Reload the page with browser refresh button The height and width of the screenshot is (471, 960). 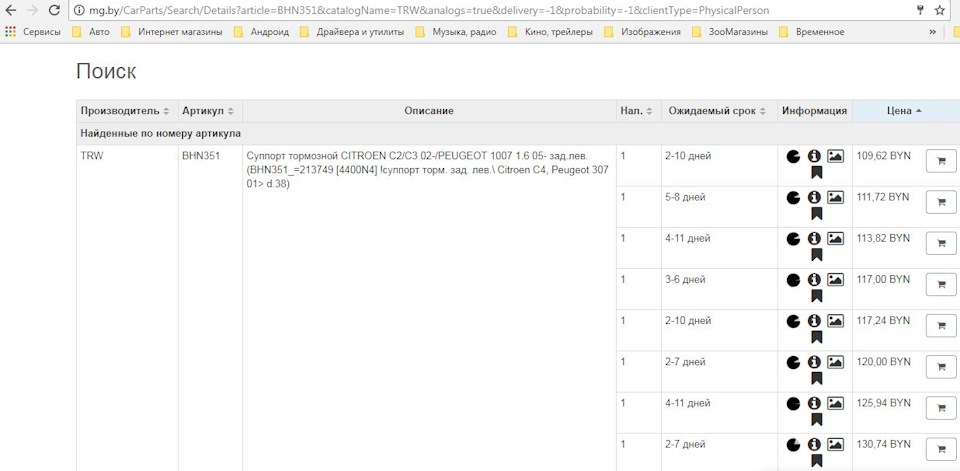click(x=54, y=10)
